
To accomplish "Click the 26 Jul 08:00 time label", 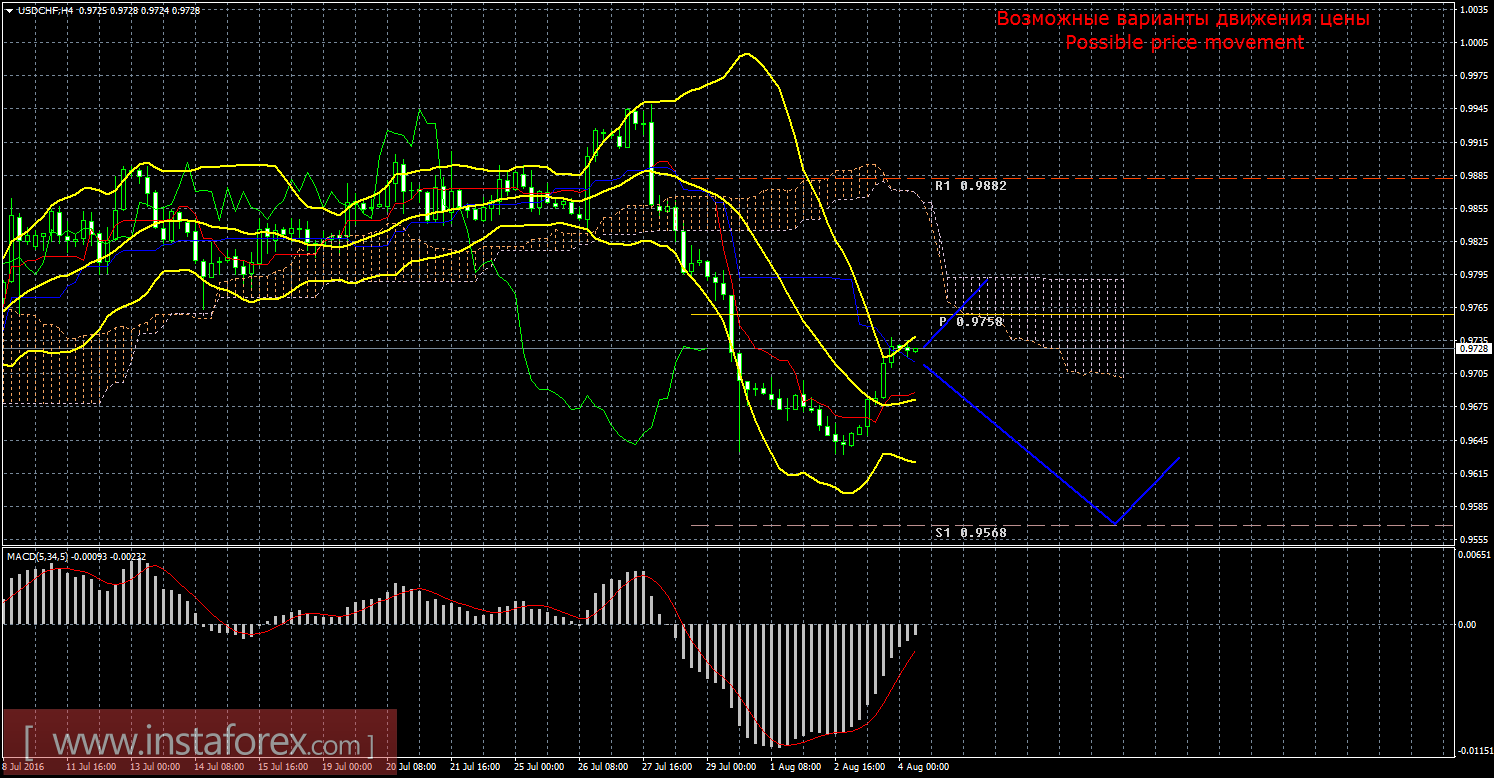I will click(x=603, y=768).
